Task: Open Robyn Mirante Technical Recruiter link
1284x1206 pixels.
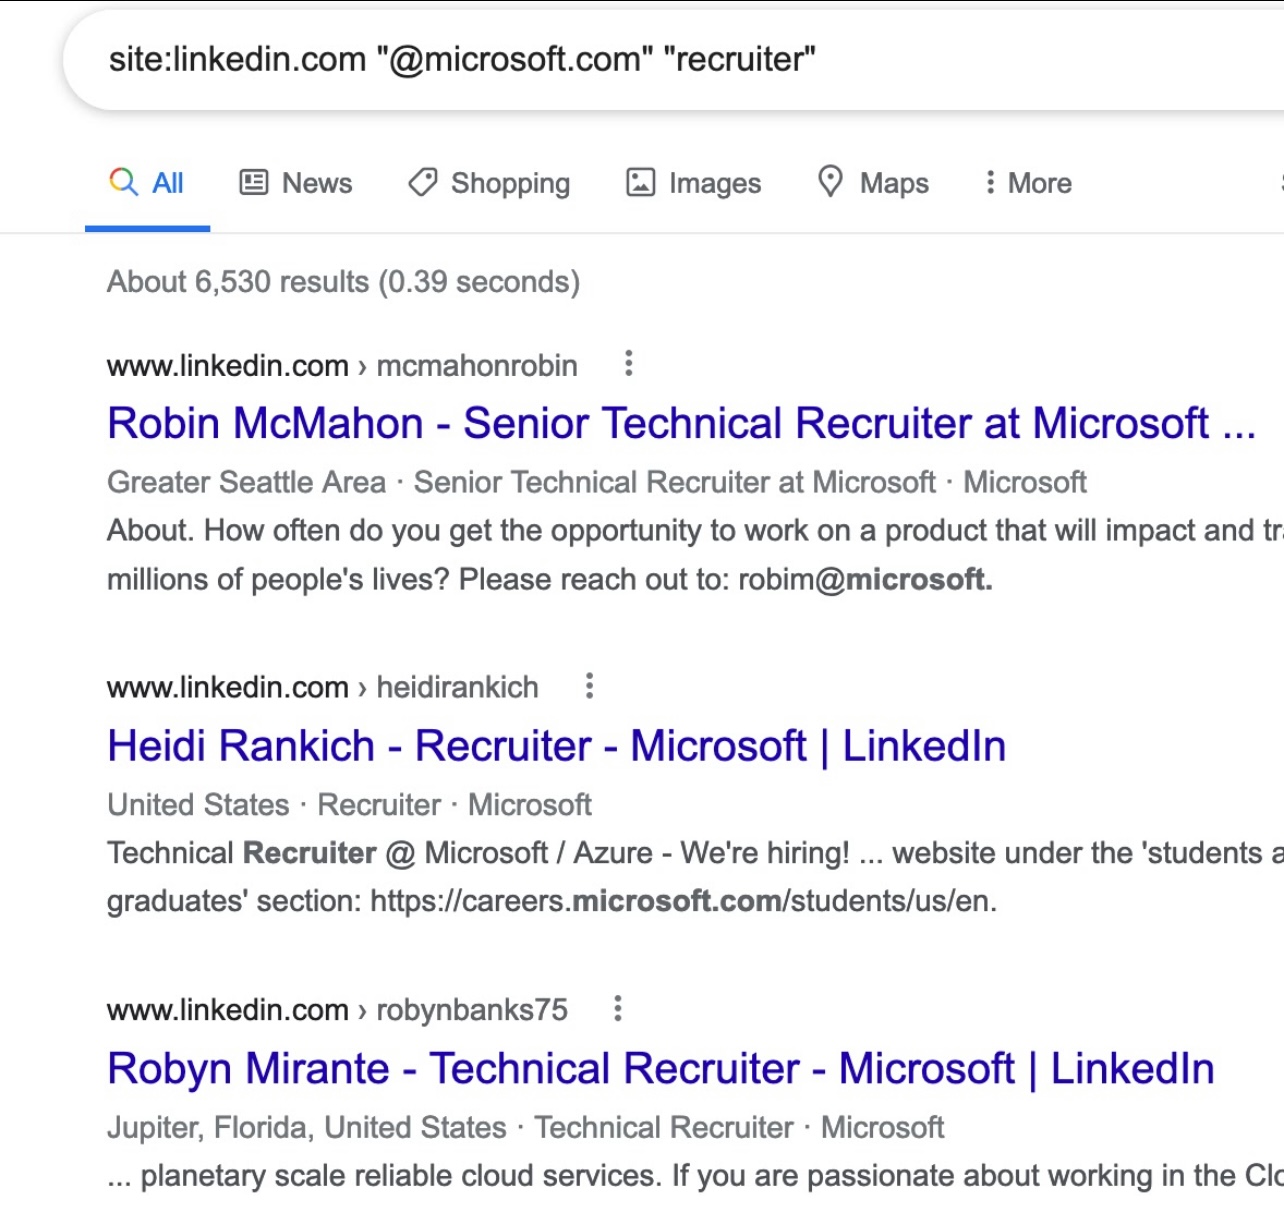Action: point(661,1068)
